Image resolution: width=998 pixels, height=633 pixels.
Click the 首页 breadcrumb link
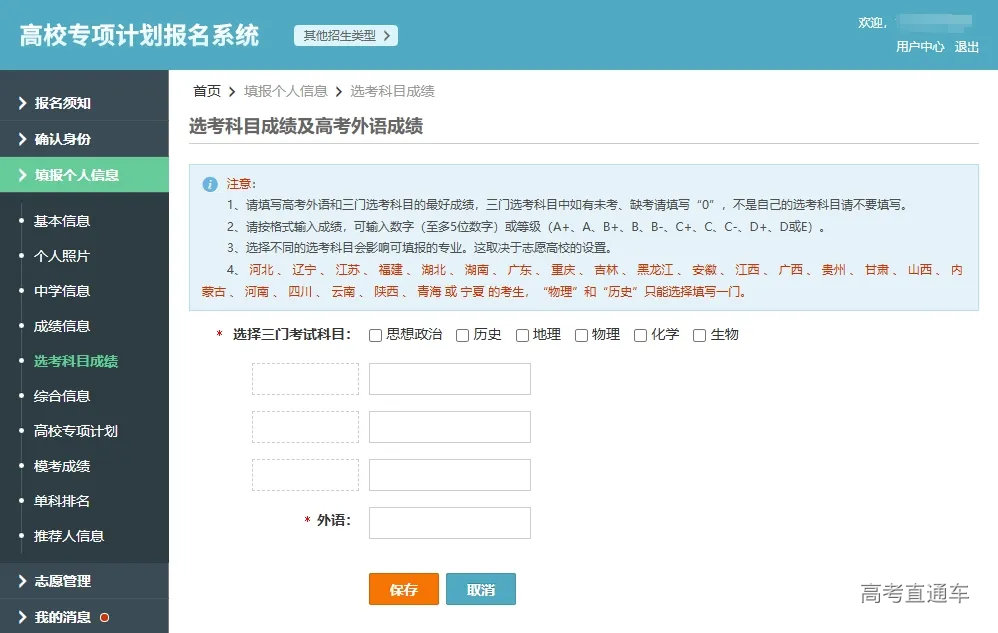206,91
